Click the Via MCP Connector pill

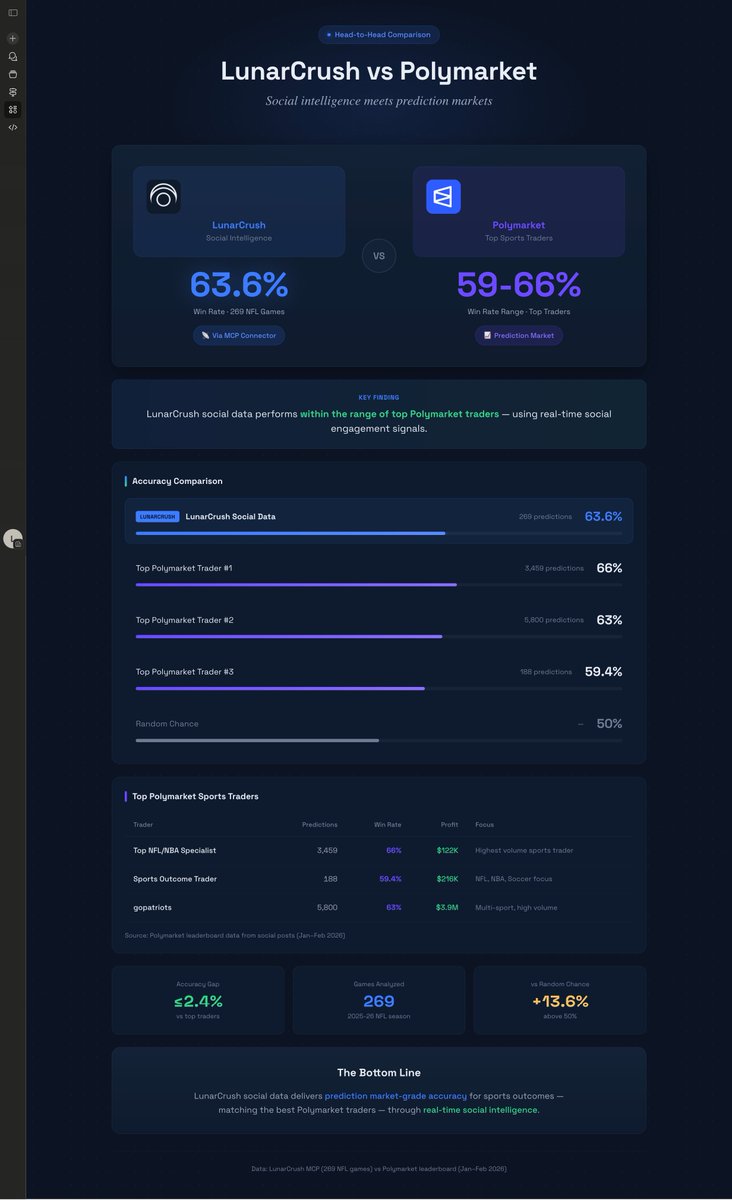[x=239, y=336]
